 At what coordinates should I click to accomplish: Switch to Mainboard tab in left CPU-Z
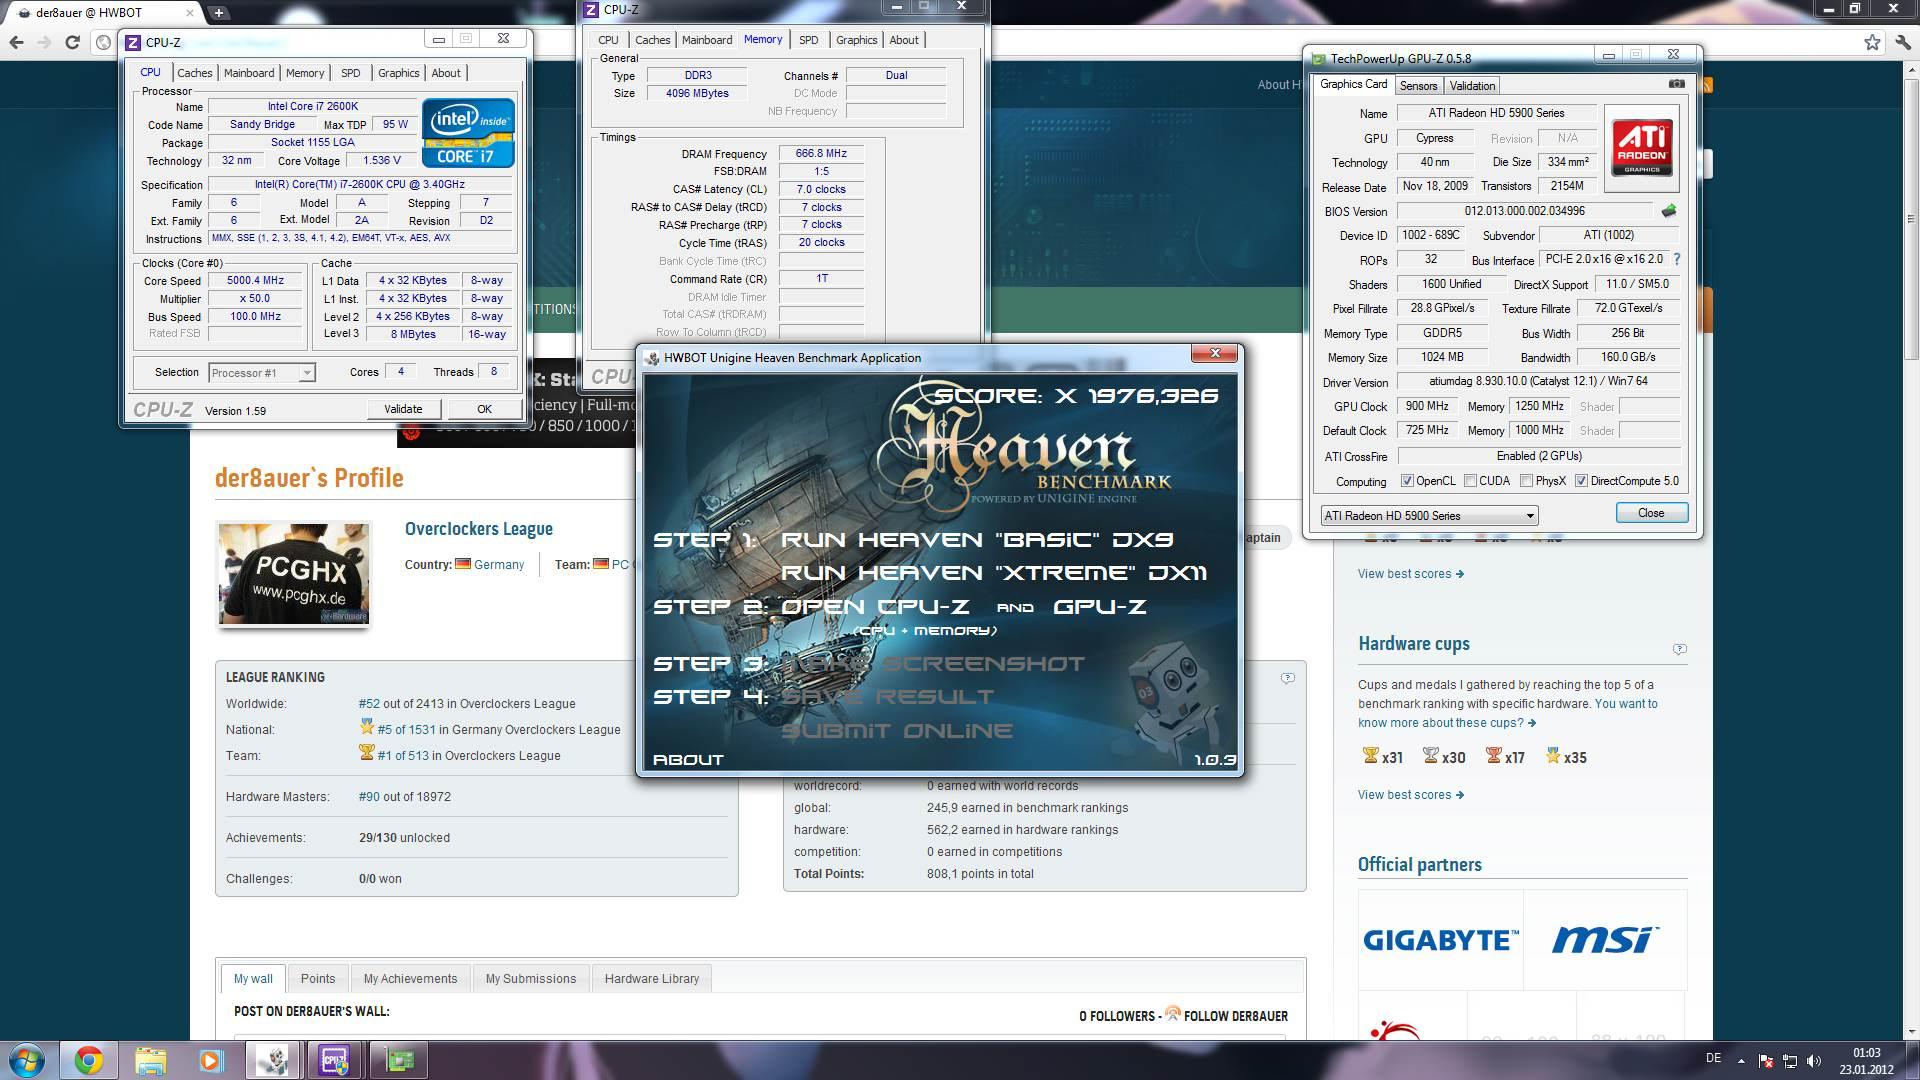pyautogui.click(x=249, y=73)
